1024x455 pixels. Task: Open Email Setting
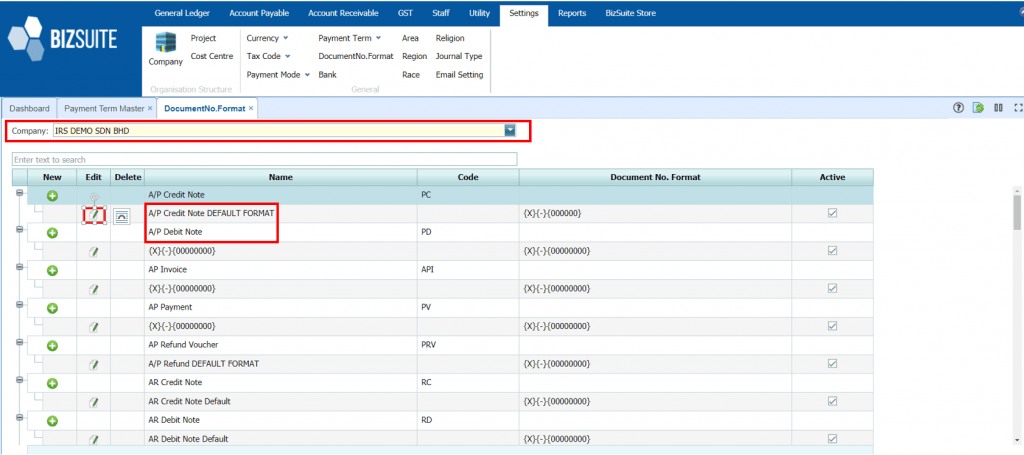pos(459,74)
